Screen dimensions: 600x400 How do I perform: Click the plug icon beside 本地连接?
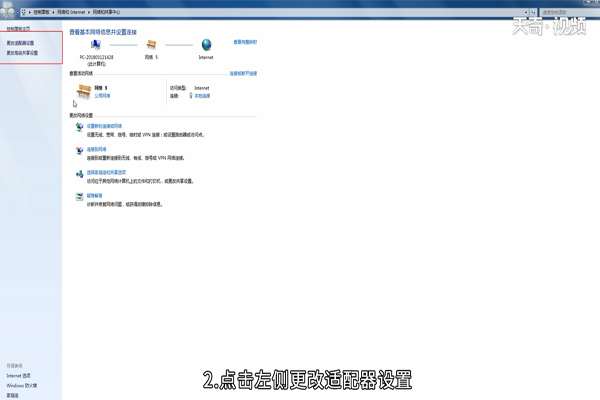(x=191, y=96)
